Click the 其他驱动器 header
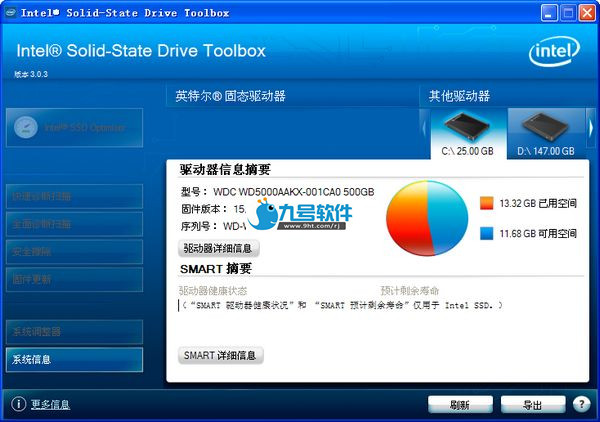This screenshot has width=600, height=422. pos(459,96)
